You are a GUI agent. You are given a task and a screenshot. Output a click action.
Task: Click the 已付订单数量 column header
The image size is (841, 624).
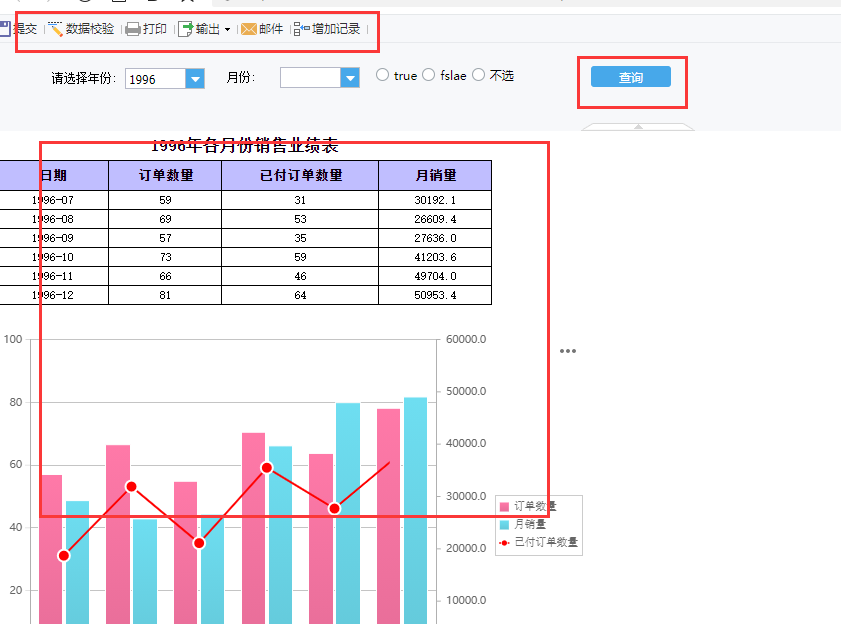pyautogui.click(x=300, y=175)
